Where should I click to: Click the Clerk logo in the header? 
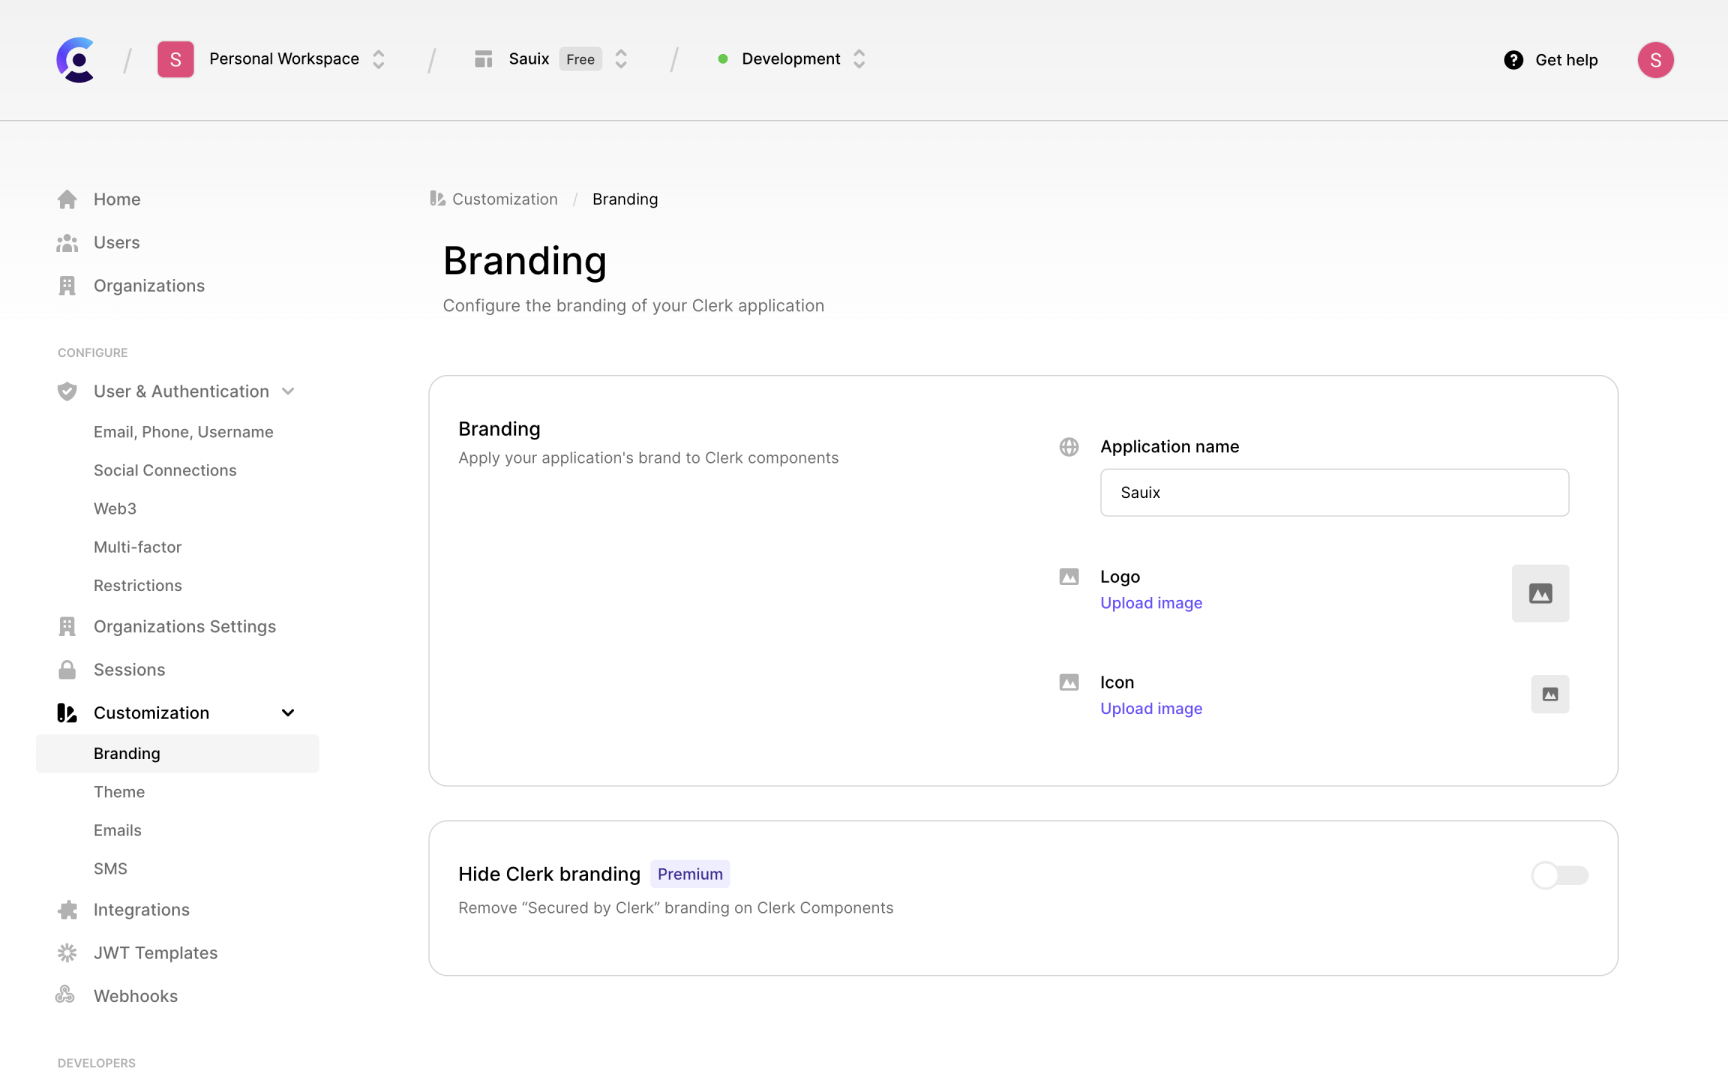click(76, 59)
